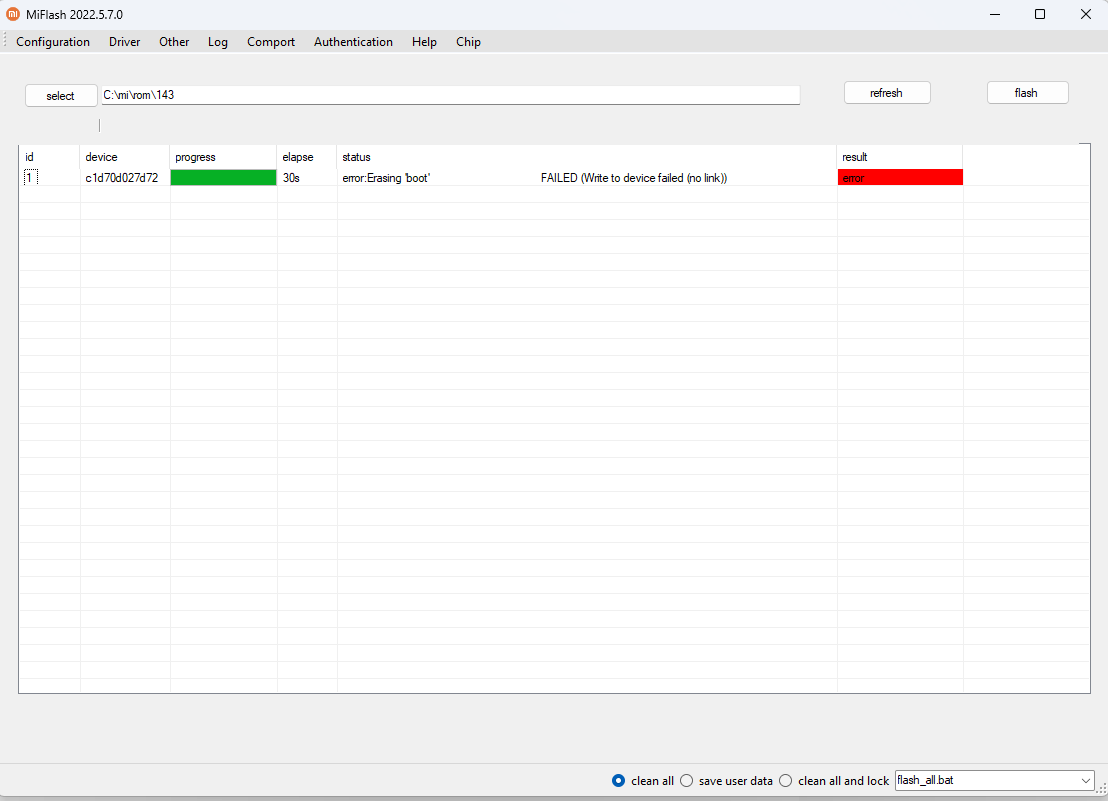Click the ROM path input field
This screenshot has width=1108, height=801.
(450, 95)
